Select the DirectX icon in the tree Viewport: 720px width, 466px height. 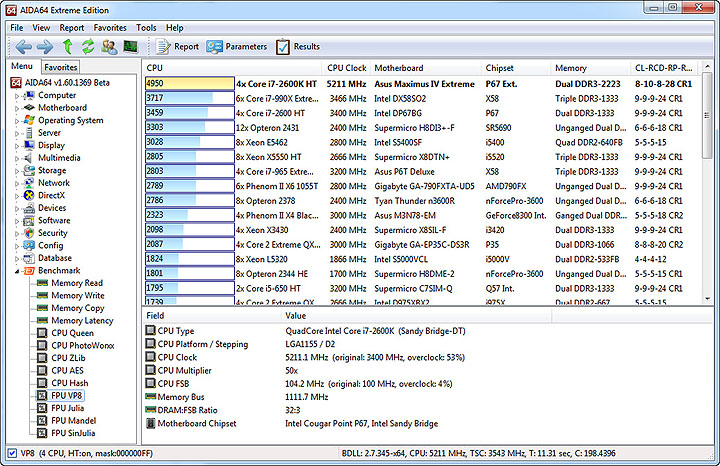pos(29,195)
